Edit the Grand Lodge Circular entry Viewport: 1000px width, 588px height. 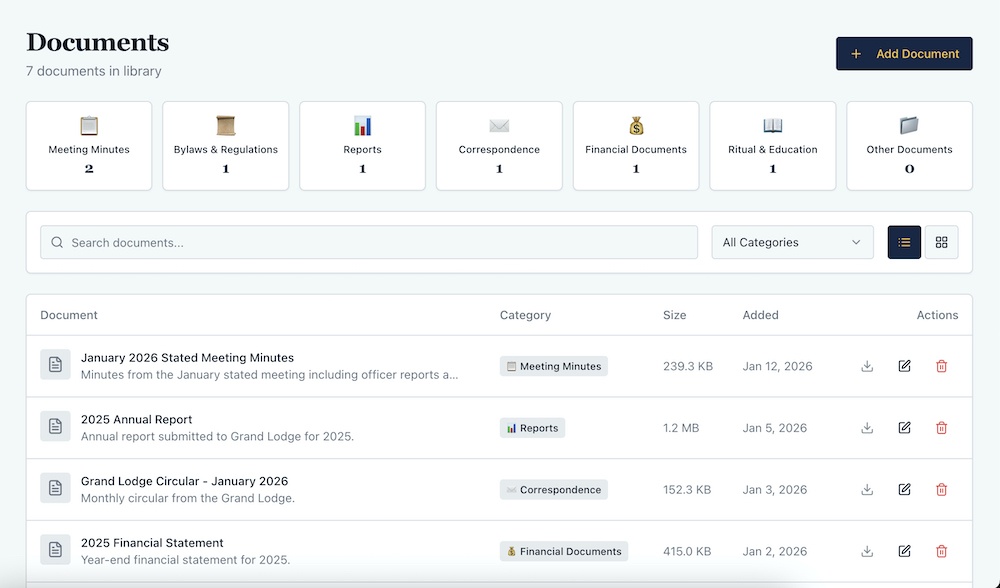click(x=904, y=490)
